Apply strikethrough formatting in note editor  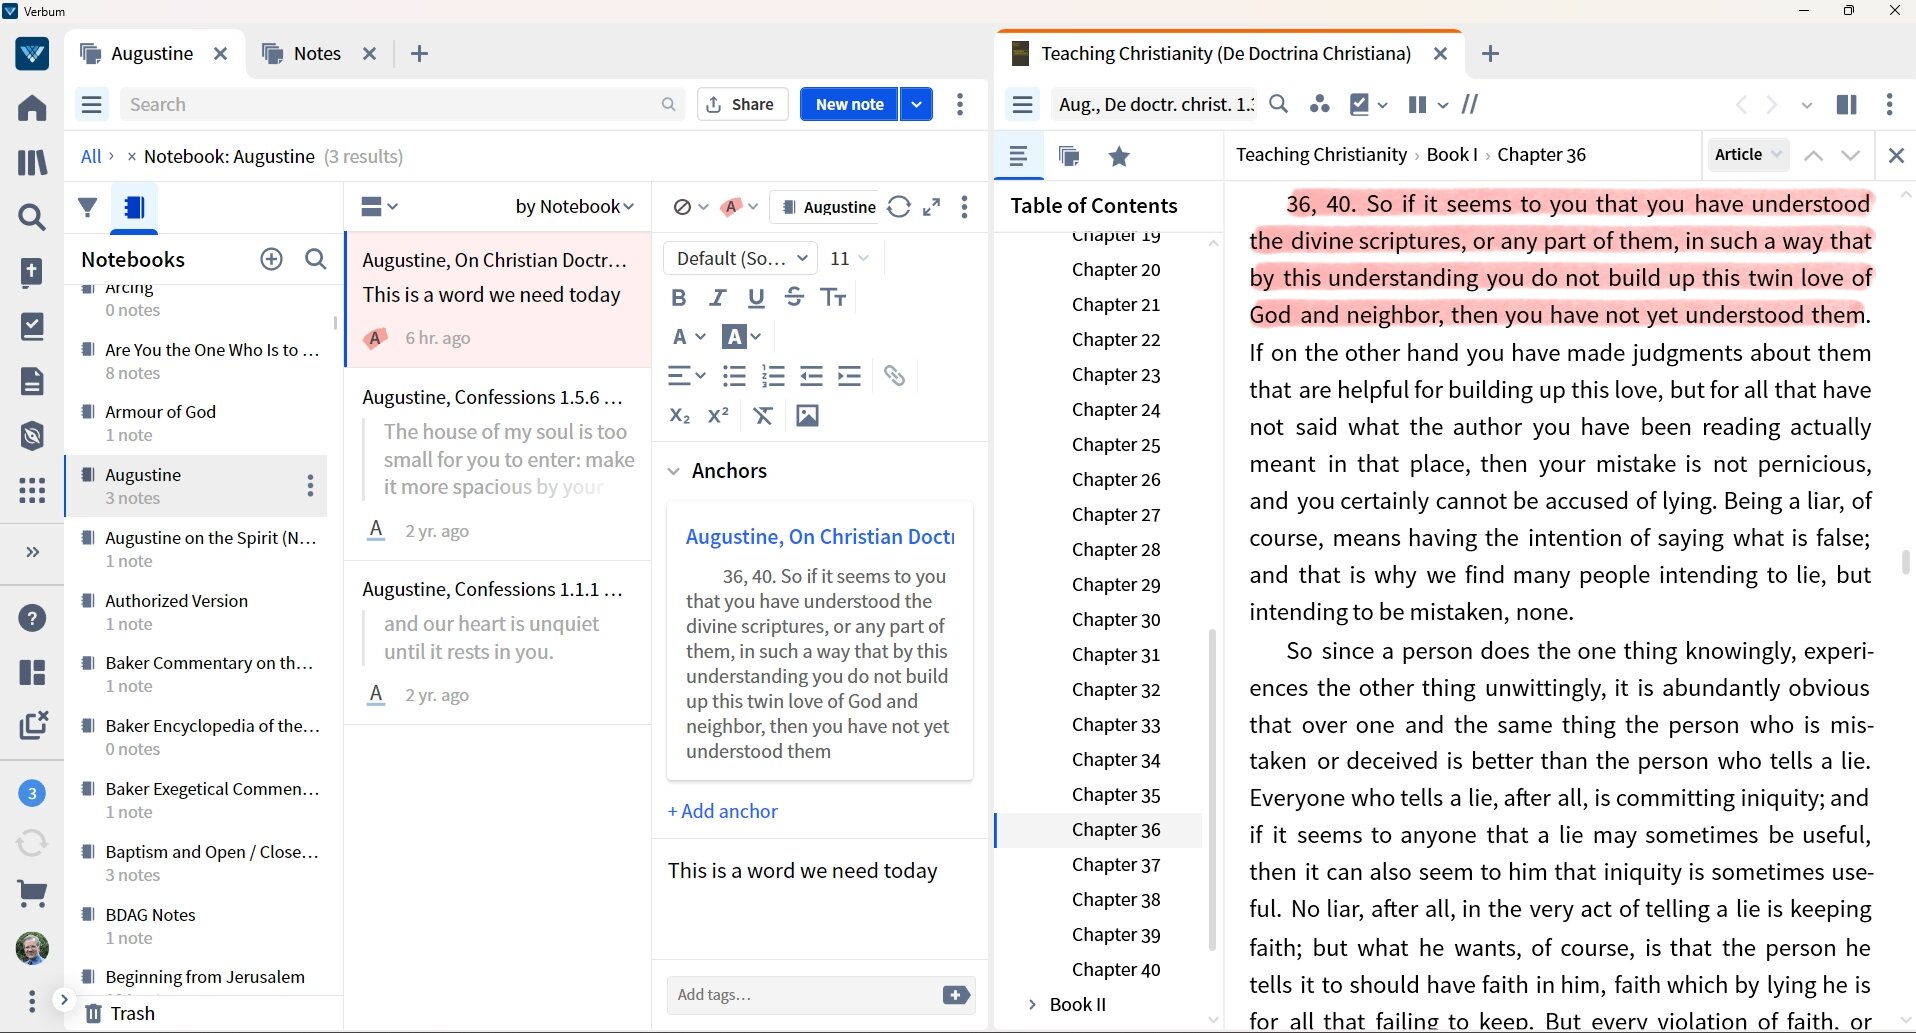pos(794,297)
